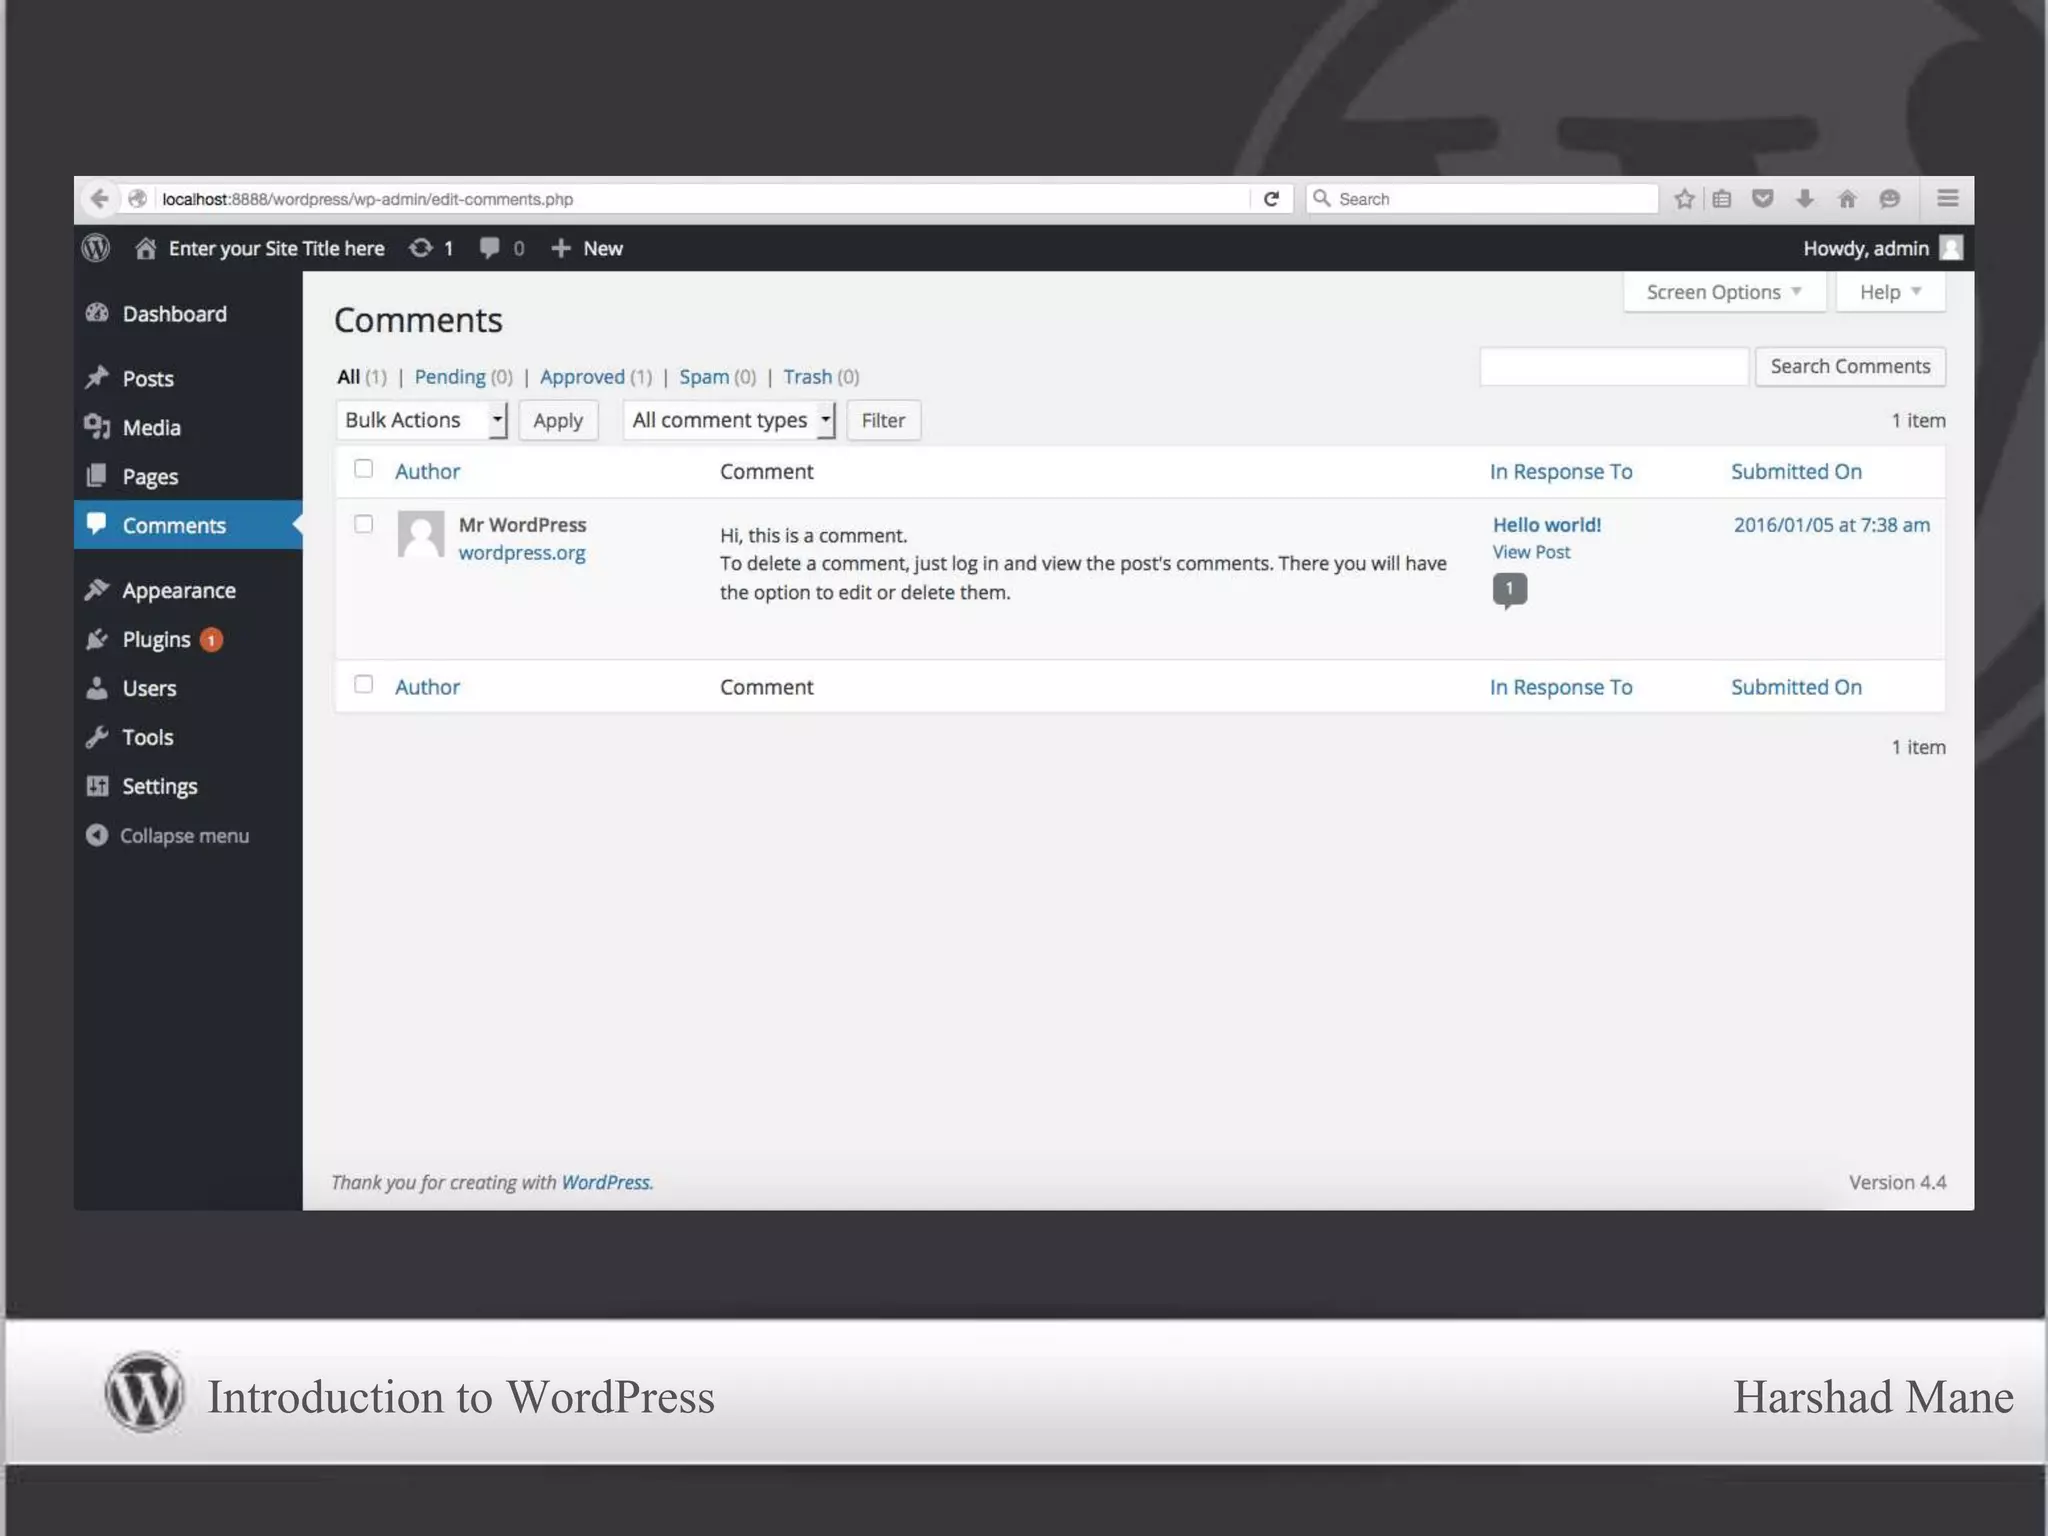Click the admin avatar next to Howdy, admin
Screen dimensions: 2048x1536
[x=1951, y=247]
